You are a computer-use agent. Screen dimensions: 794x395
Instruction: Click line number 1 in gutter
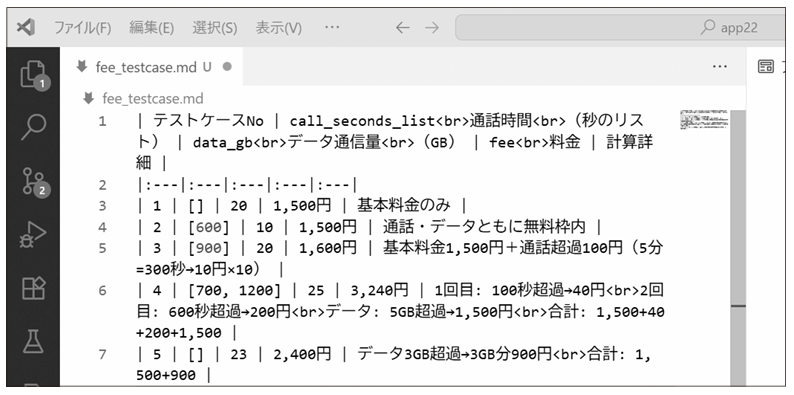103,121
